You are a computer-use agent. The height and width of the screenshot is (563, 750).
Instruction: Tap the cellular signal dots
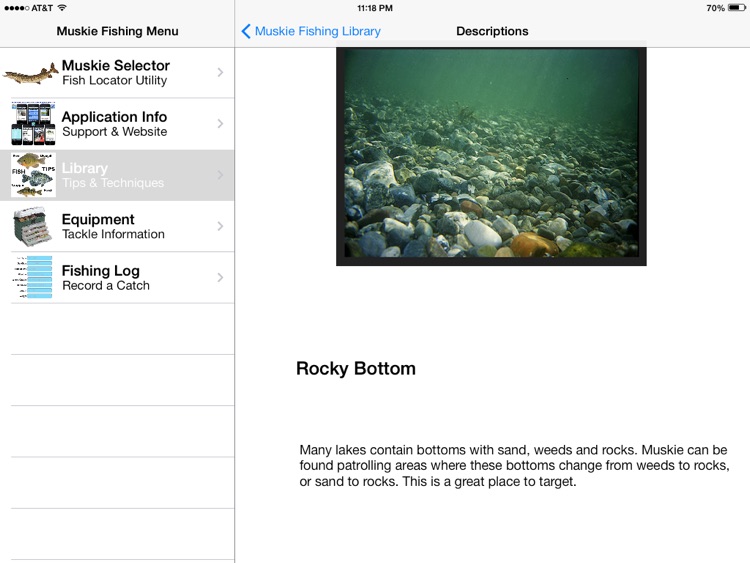pos(16,8)
